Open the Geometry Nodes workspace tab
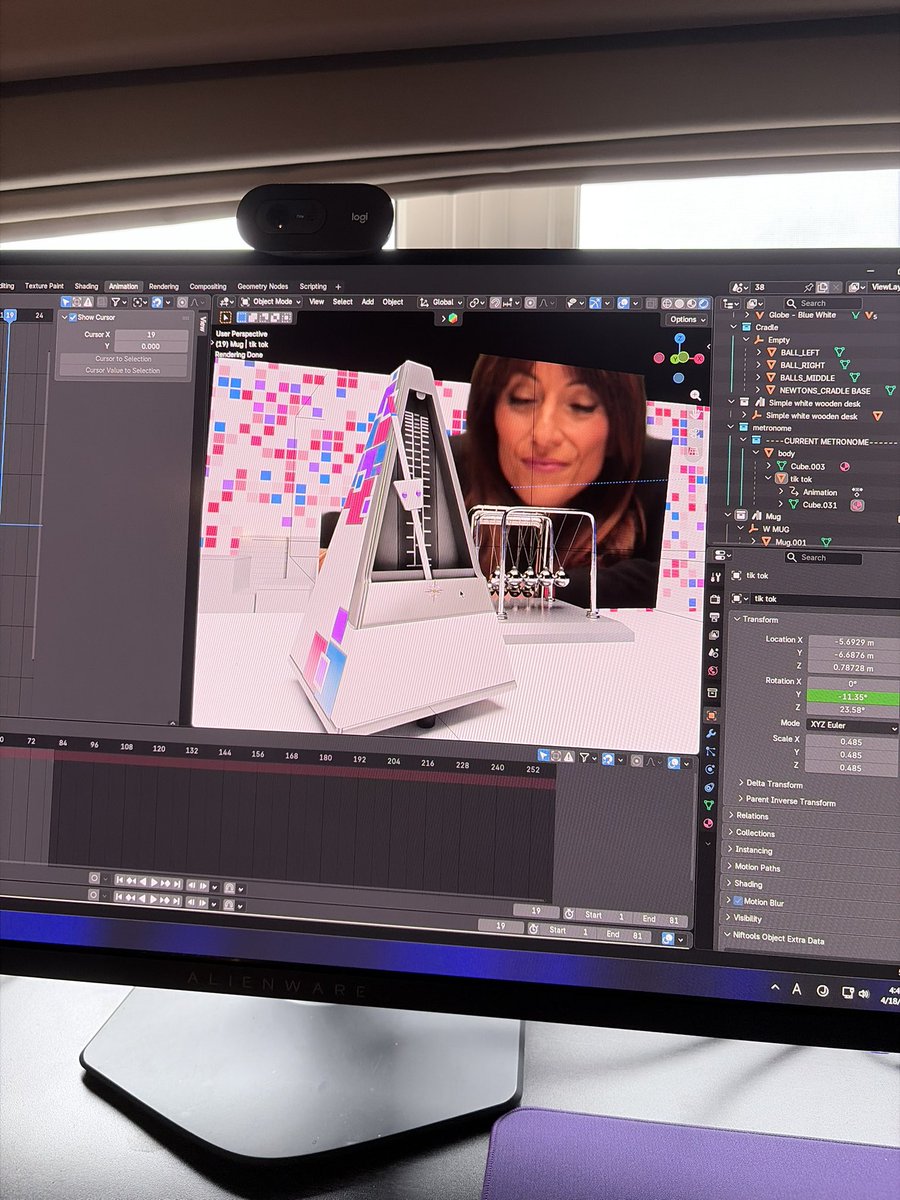 click(262, 286)
